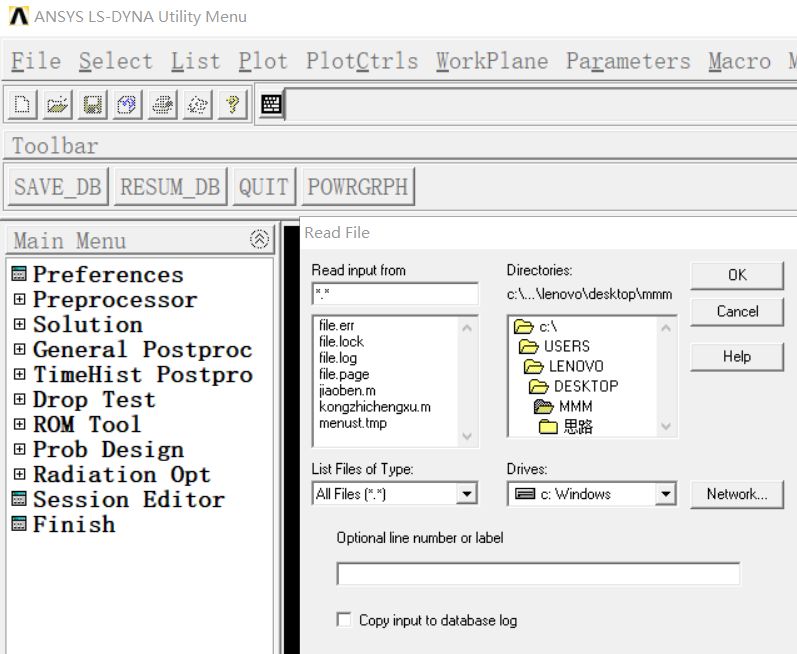Viewport: 797px width, 654px height.
Task: Select menust.tmp in the file list
Action: pos(352,423)
